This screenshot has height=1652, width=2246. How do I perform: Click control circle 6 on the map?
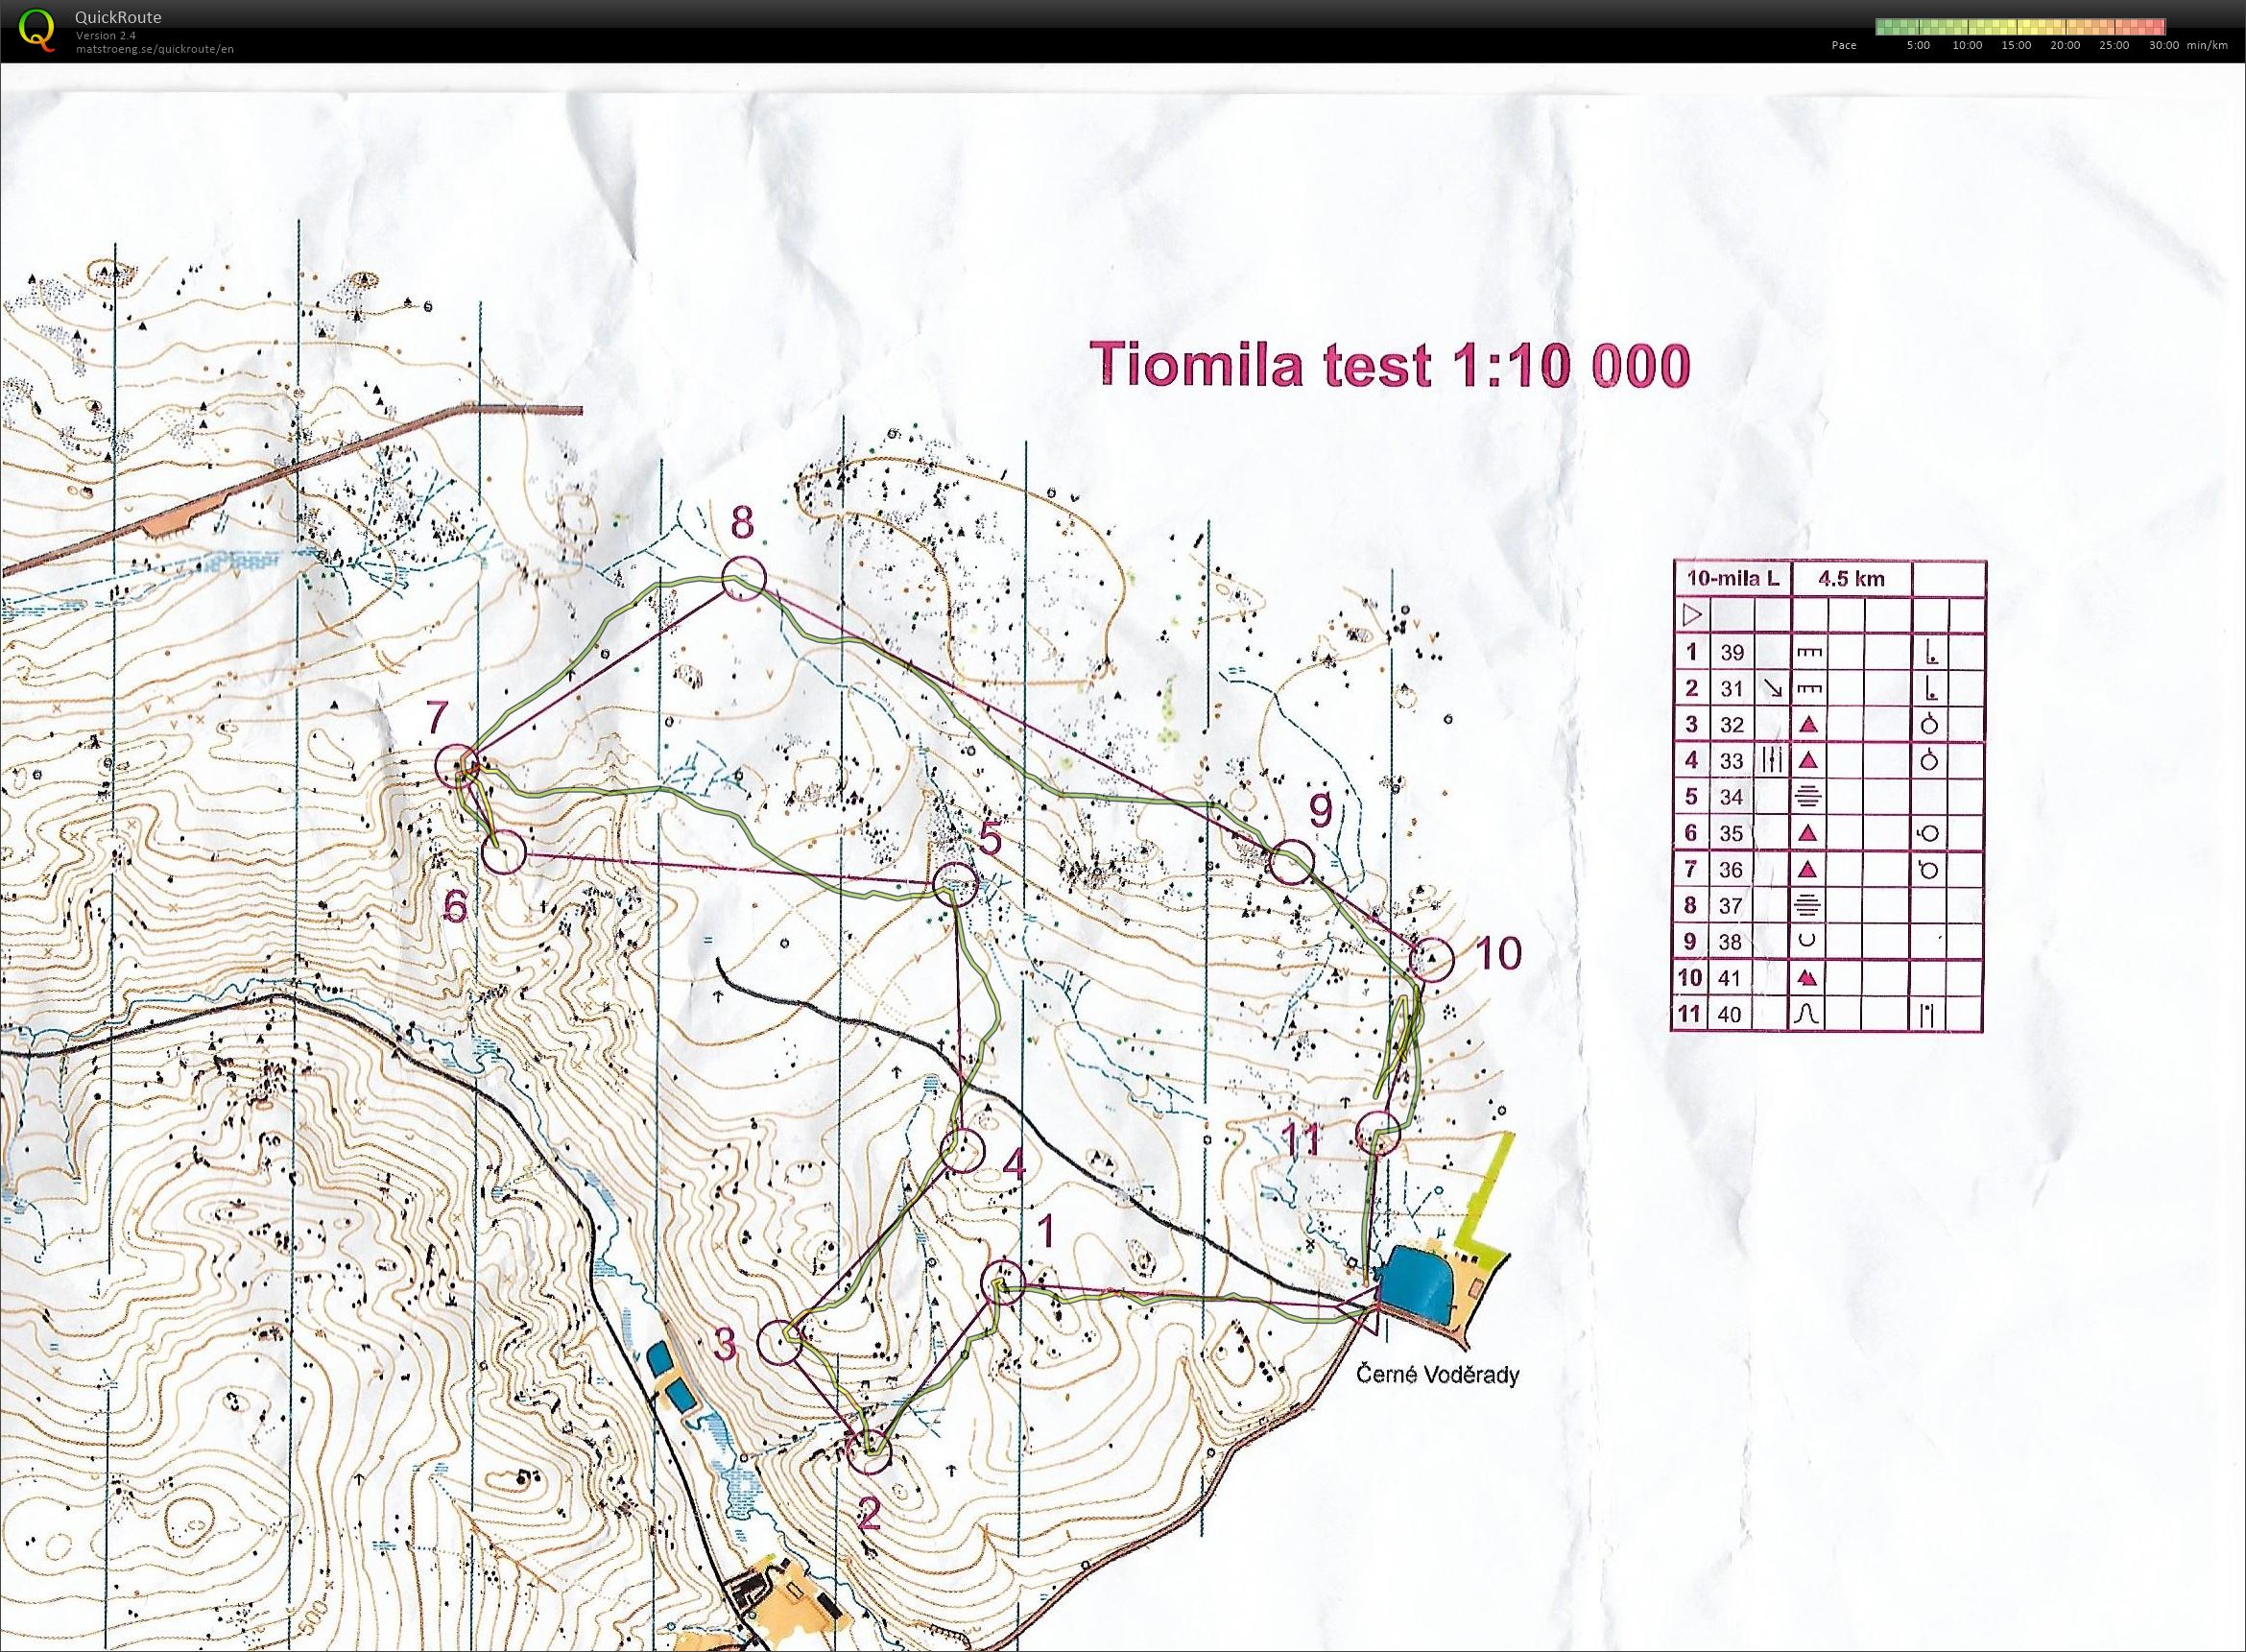pyautogui.click(x=503, y=853)
